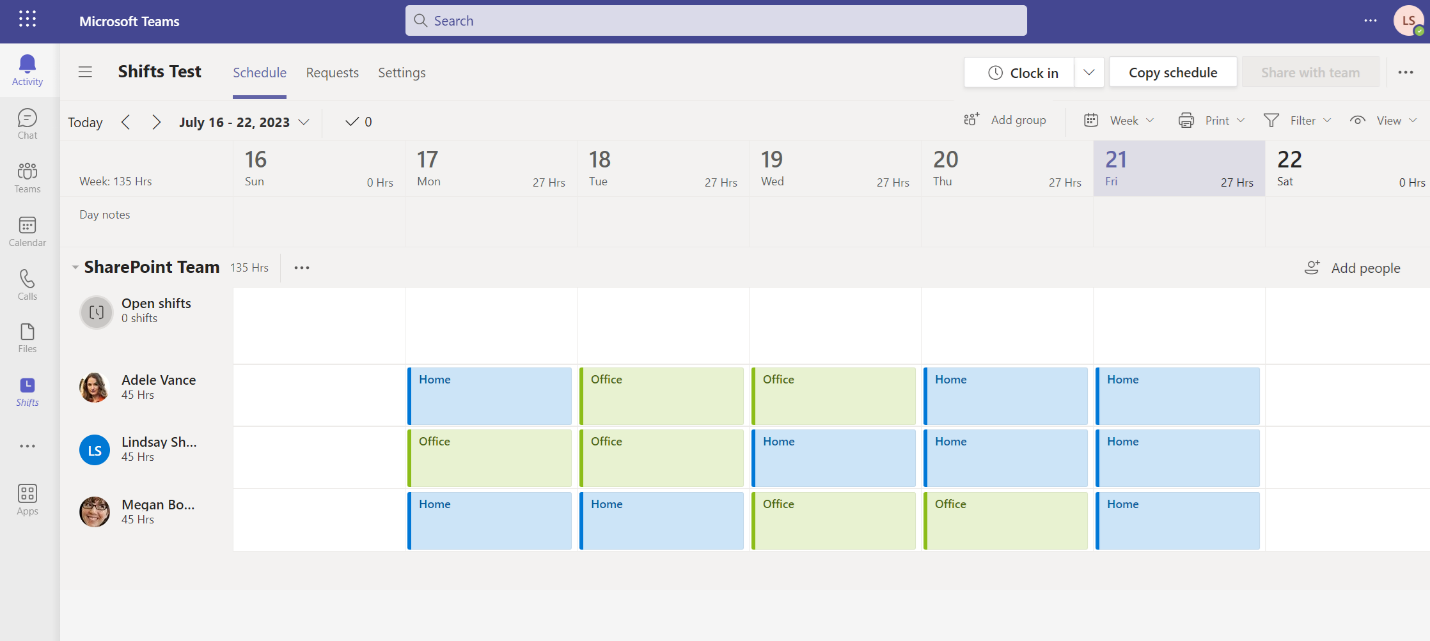This screenshot has height=641, width=1430.
Task: Click the Adele Vance name
Action: [x=158, y=380]
